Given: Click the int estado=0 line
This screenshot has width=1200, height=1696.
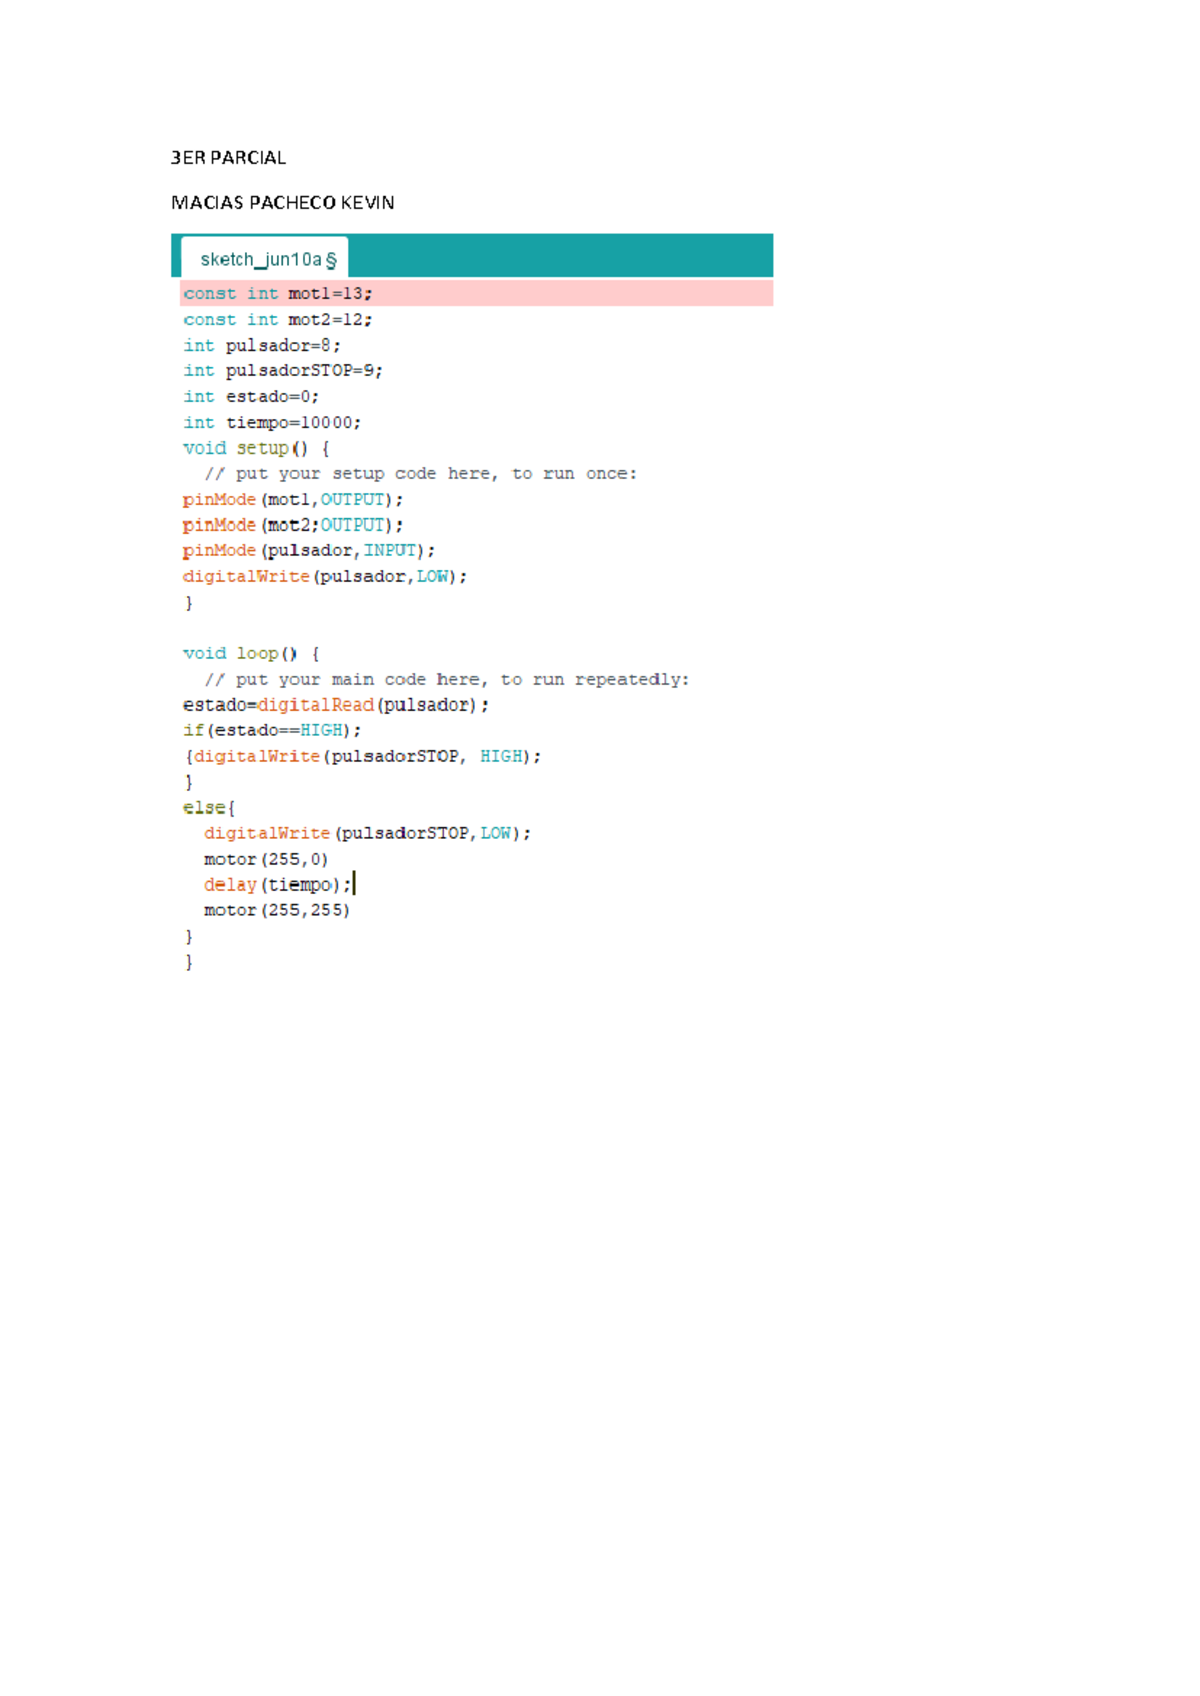Looking at the screenshot, I should 251,397.
